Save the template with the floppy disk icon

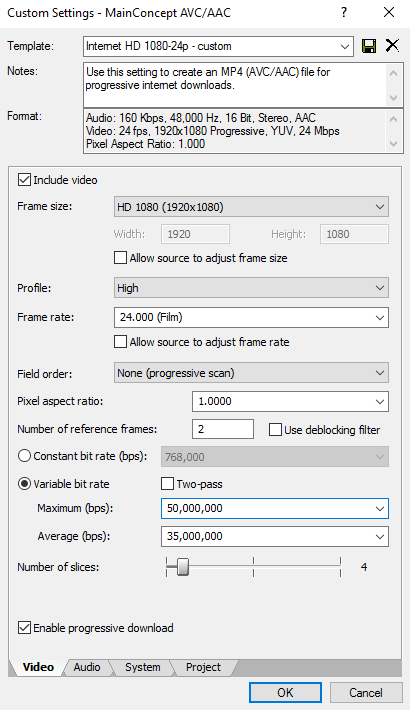click(369, 46)
